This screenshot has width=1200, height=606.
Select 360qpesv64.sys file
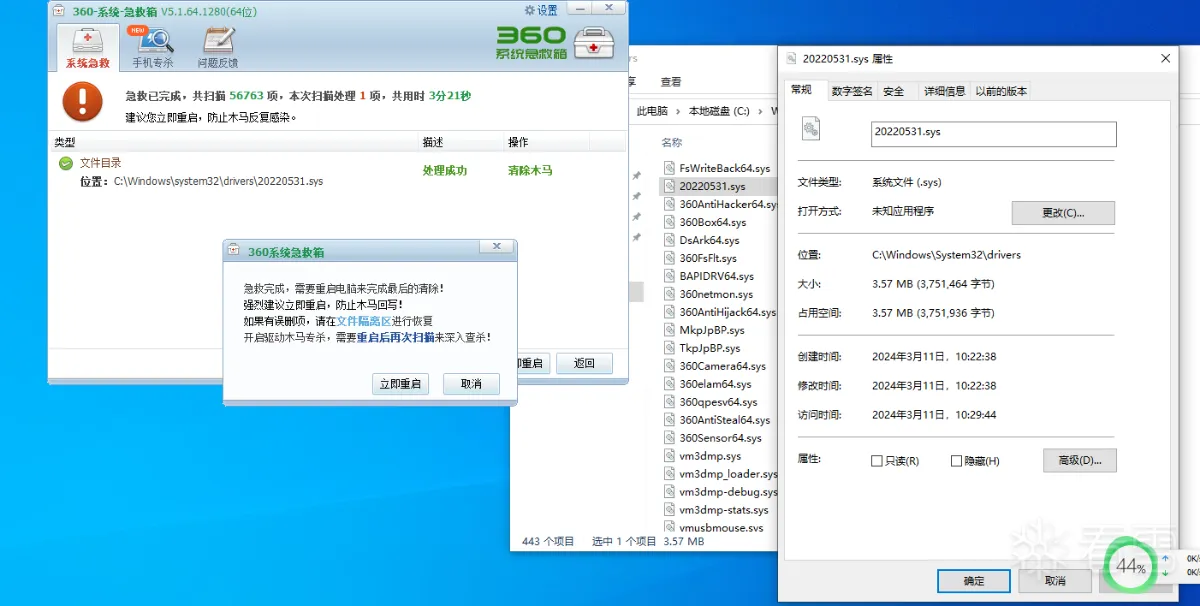click(x=710, y=402)
